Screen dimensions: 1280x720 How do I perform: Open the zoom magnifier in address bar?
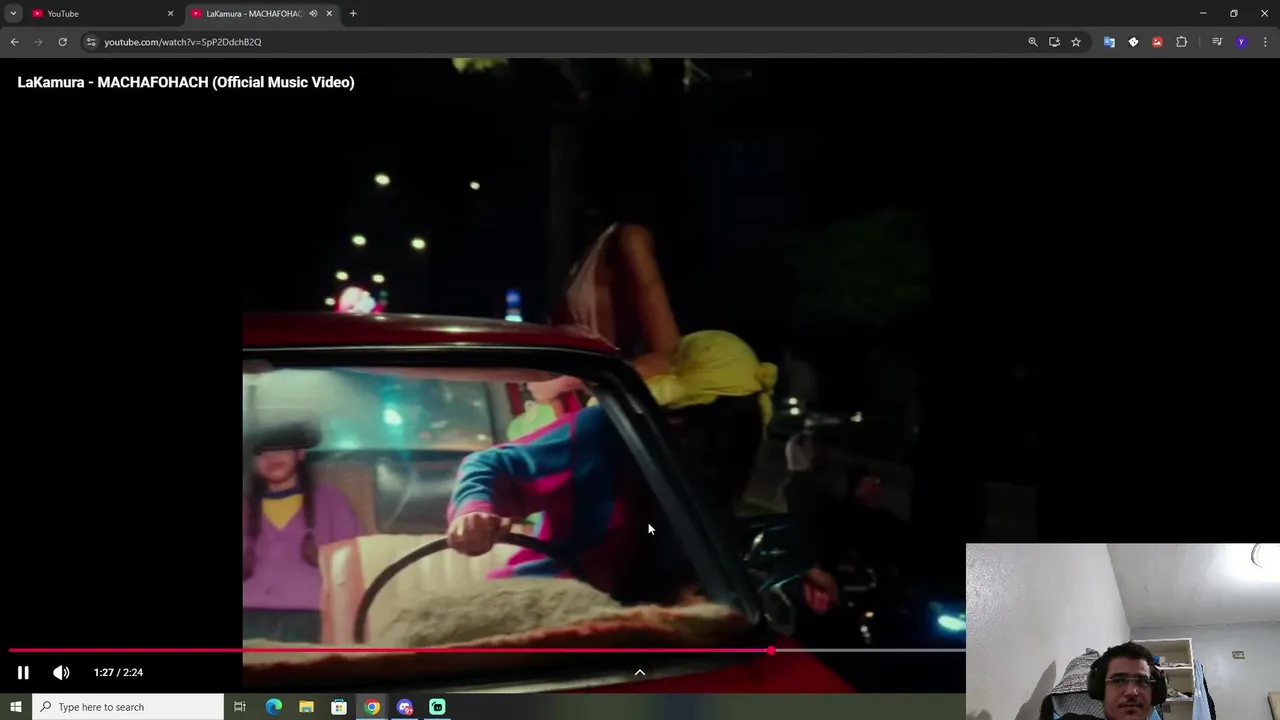click(x=1033, y=42)
